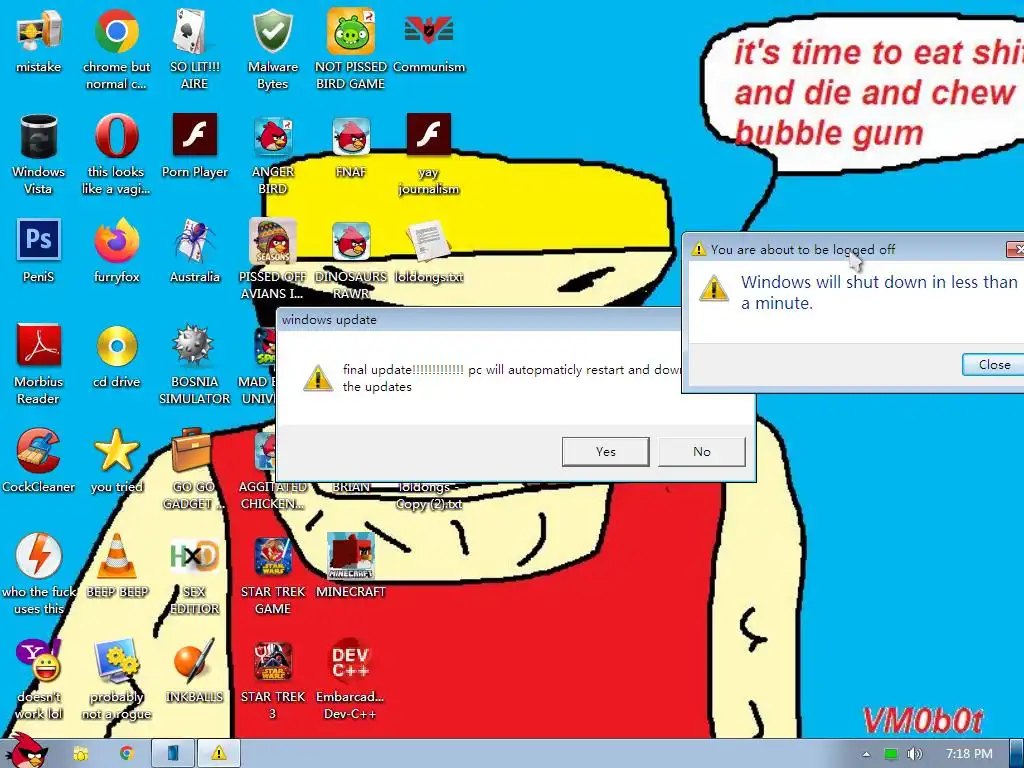Click Close in the logoff warning dialog
This screenshot has height=768, width=1024.
(993, 364)
